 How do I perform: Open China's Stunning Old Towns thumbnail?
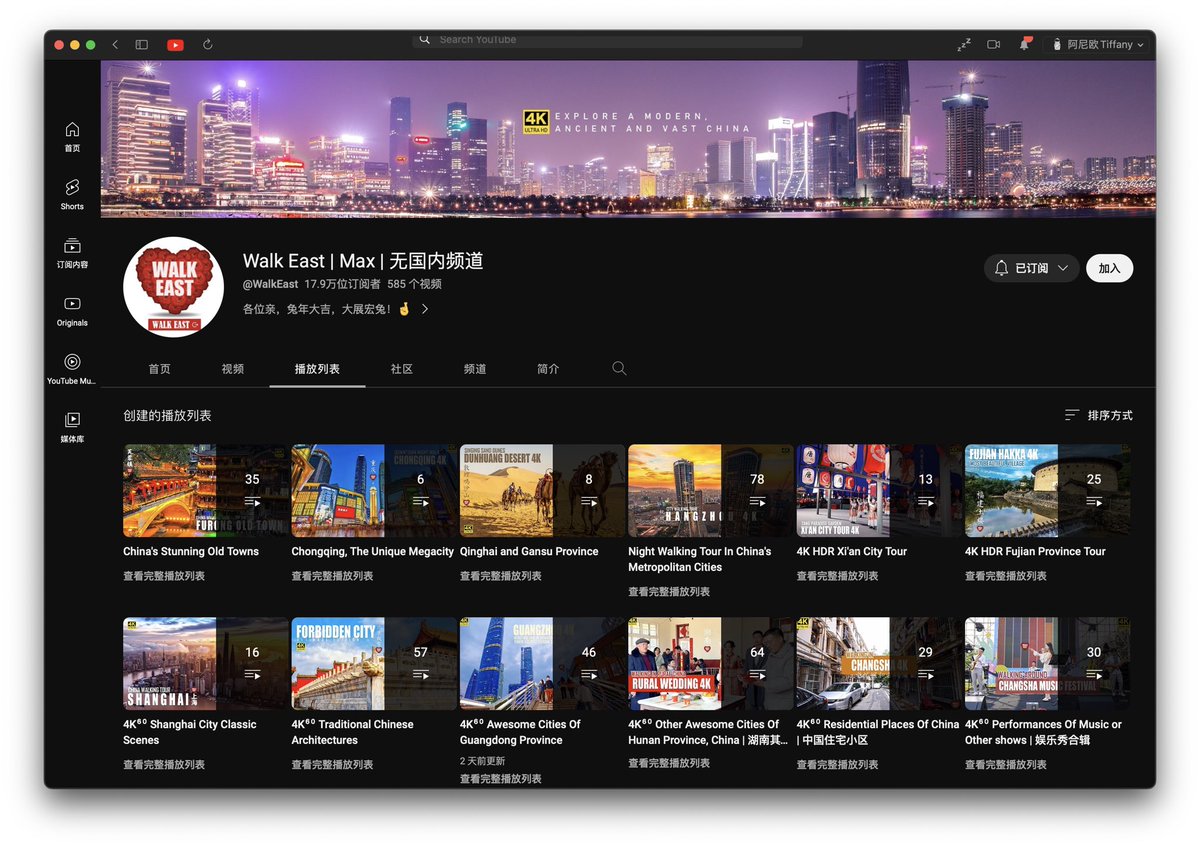pyautogui.click(x=205, y=491)
